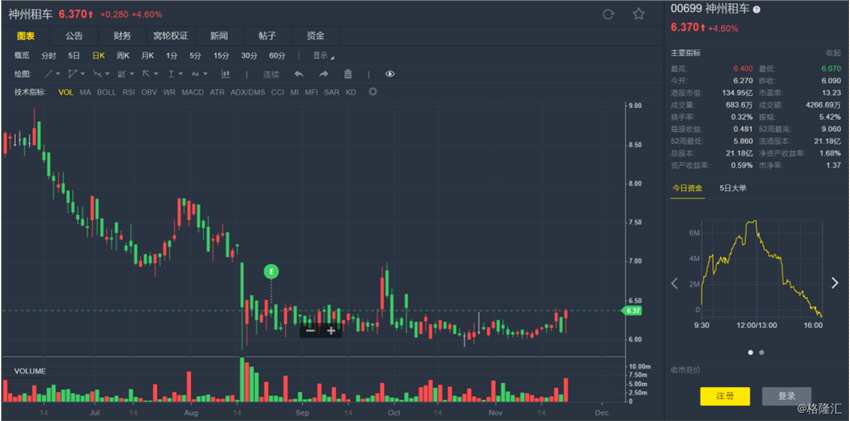Expand the Fibonacci tool dropdown
Screen dimensions: 850x421
pos(132,74)
